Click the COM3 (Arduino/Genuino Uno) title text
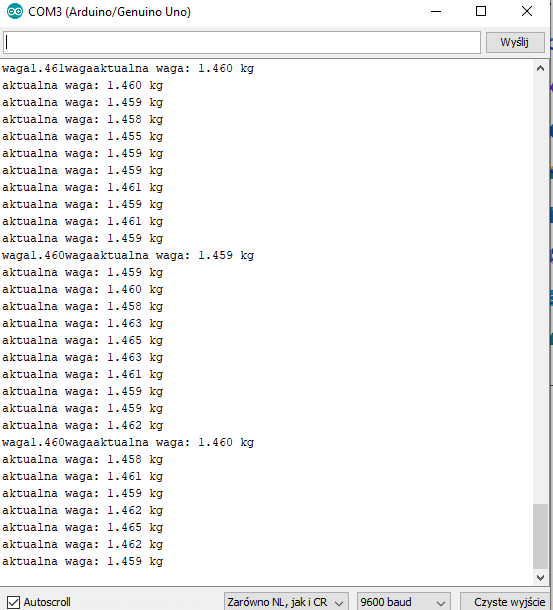 coord(109,12)
